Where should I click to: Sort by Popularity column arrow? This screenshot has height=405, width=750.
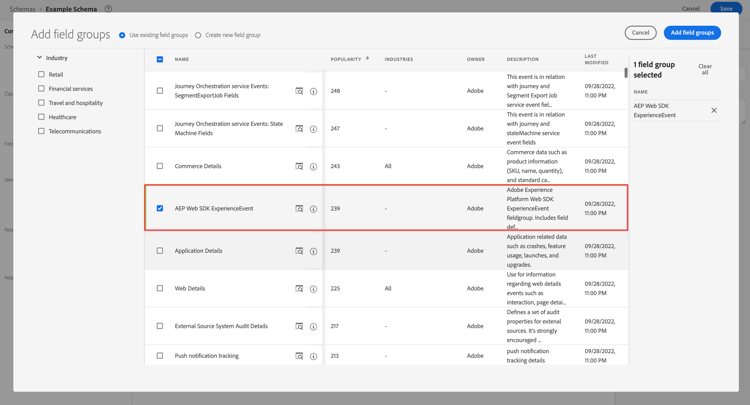click(368, 58)
